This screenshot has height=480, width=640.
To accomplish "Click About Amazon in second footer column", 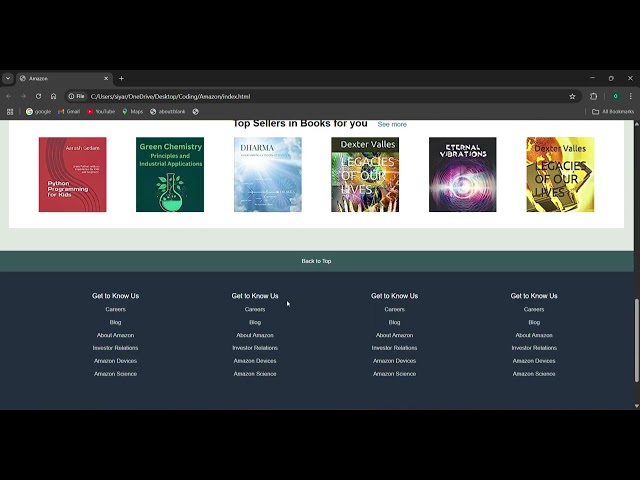I will point(255,335).
